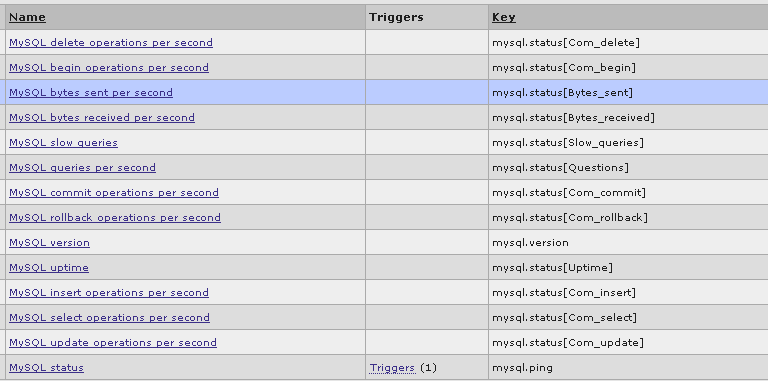Open MySQL bytes received per second item
Viewport: 768px width, 381px height.
point(102,118)
